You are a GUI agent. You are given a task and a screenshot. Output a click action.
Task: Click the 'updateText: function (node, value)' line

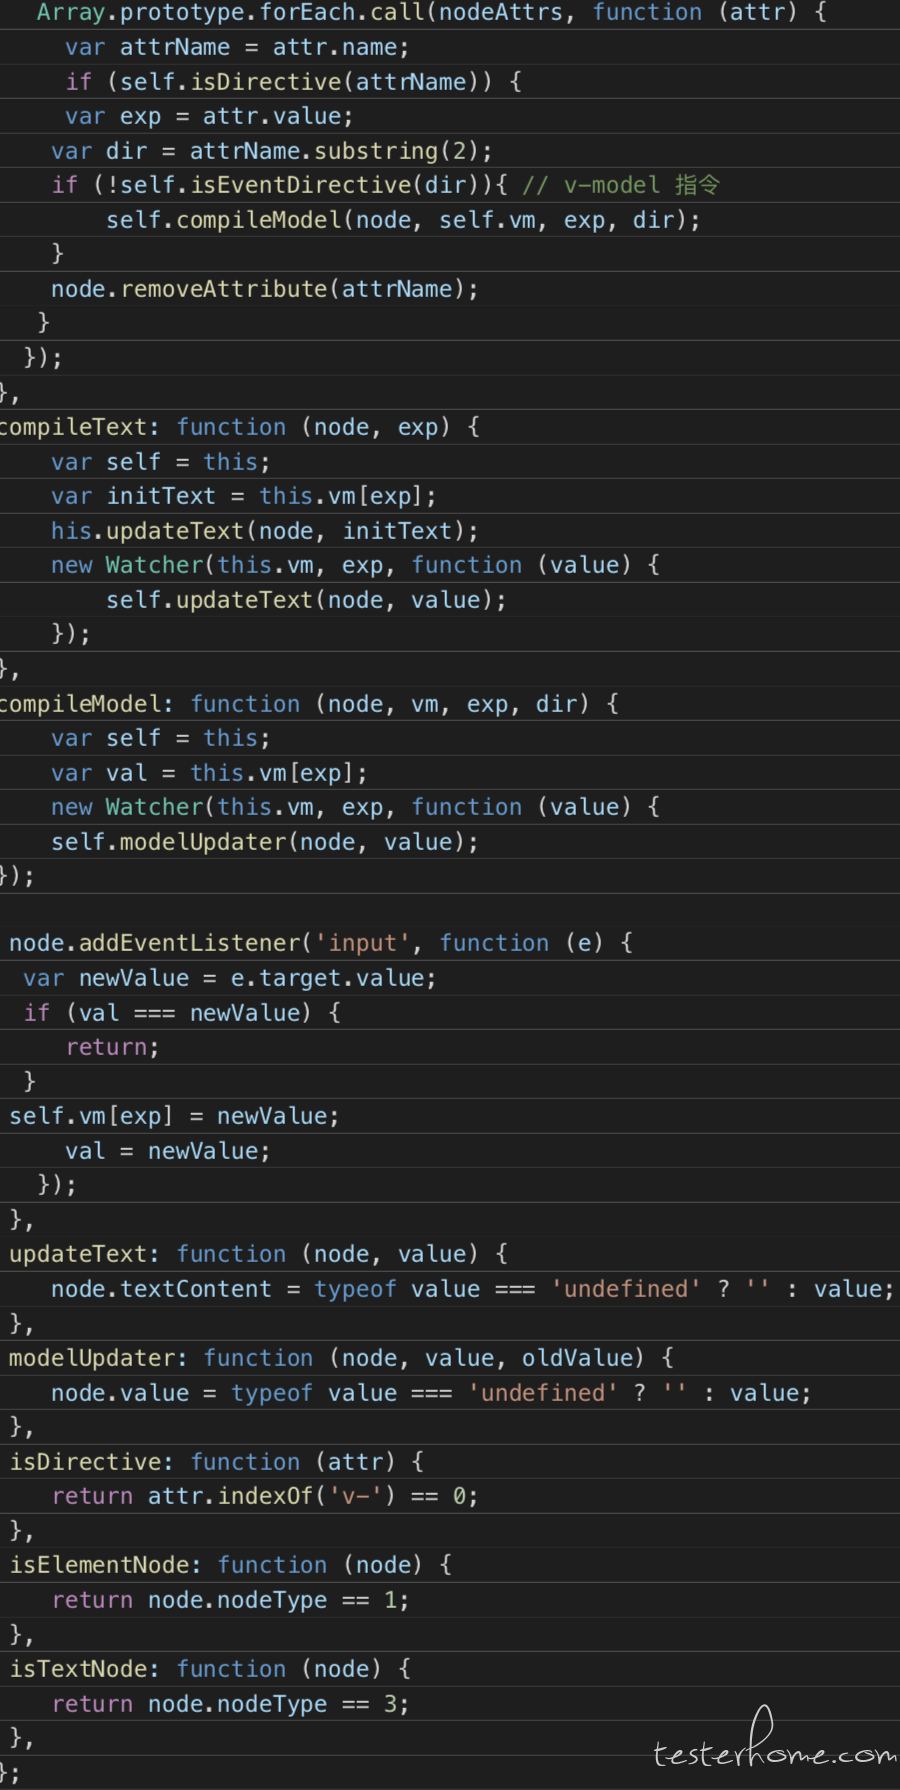(x=259, y=1254)
